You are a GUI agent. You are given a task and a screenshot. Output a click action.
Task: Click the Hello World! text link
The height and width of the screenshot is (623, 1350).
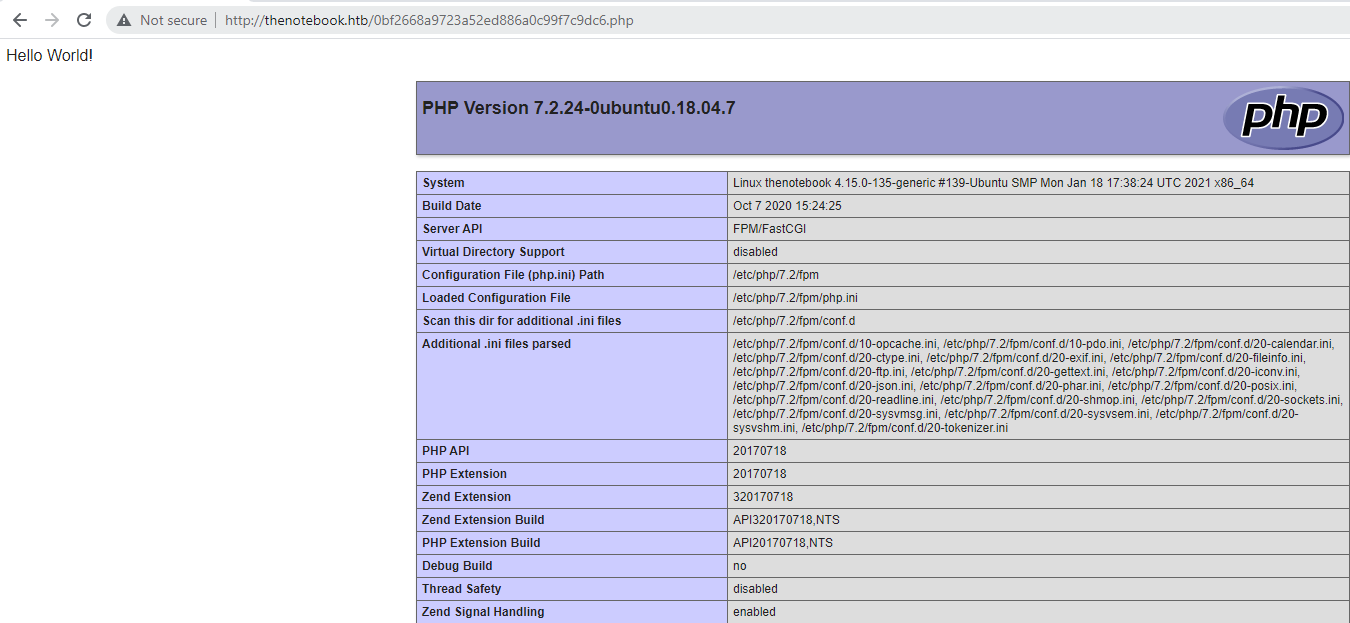click(48, 55)
